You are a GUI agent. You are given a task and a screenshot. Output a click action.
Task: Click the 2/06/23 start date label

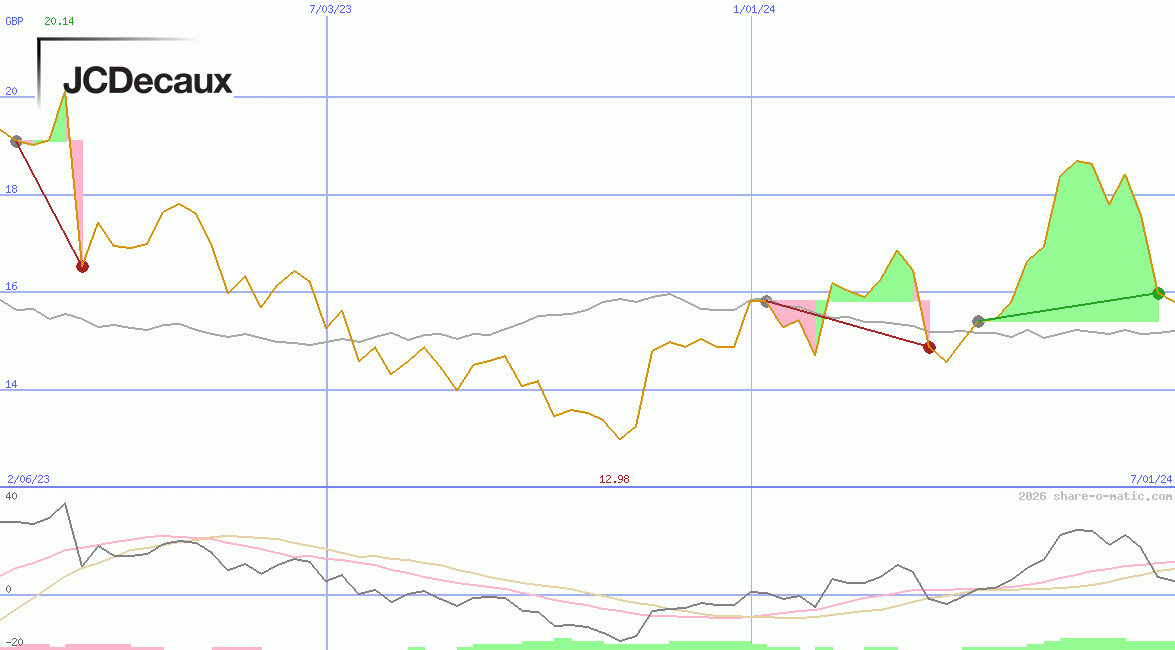28,480
